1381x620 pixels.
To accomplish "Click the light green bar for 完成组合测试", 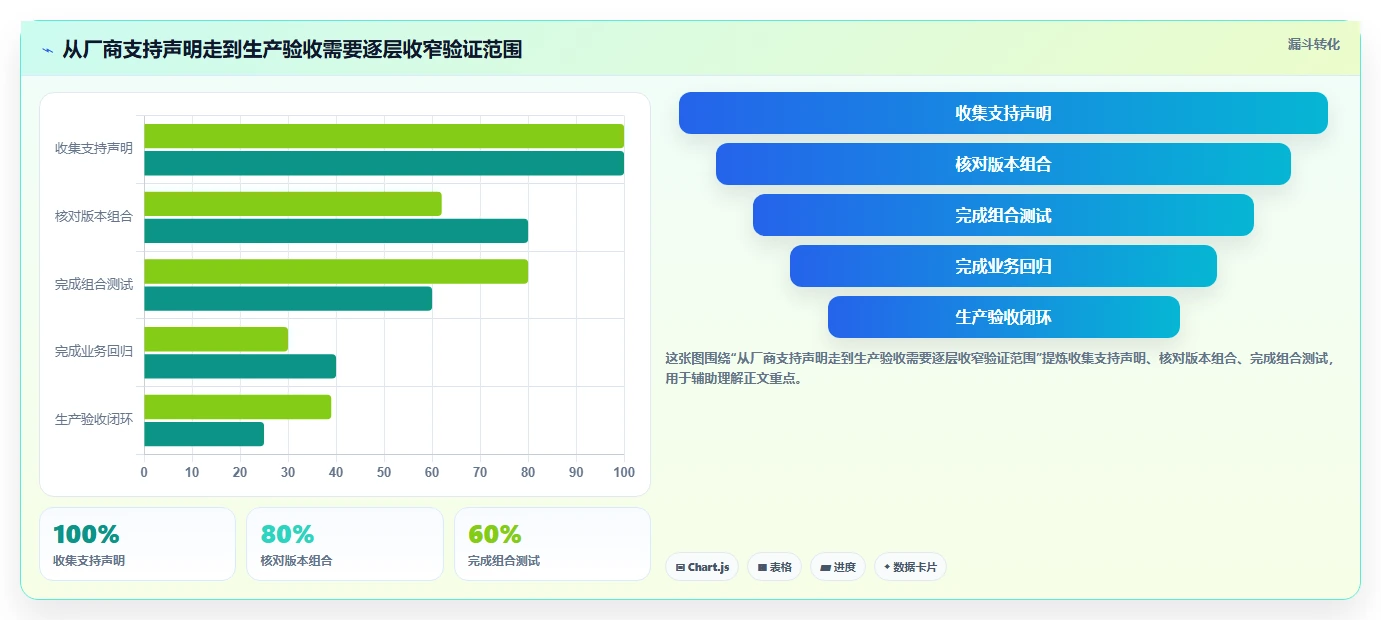I will tap(336, 271).
